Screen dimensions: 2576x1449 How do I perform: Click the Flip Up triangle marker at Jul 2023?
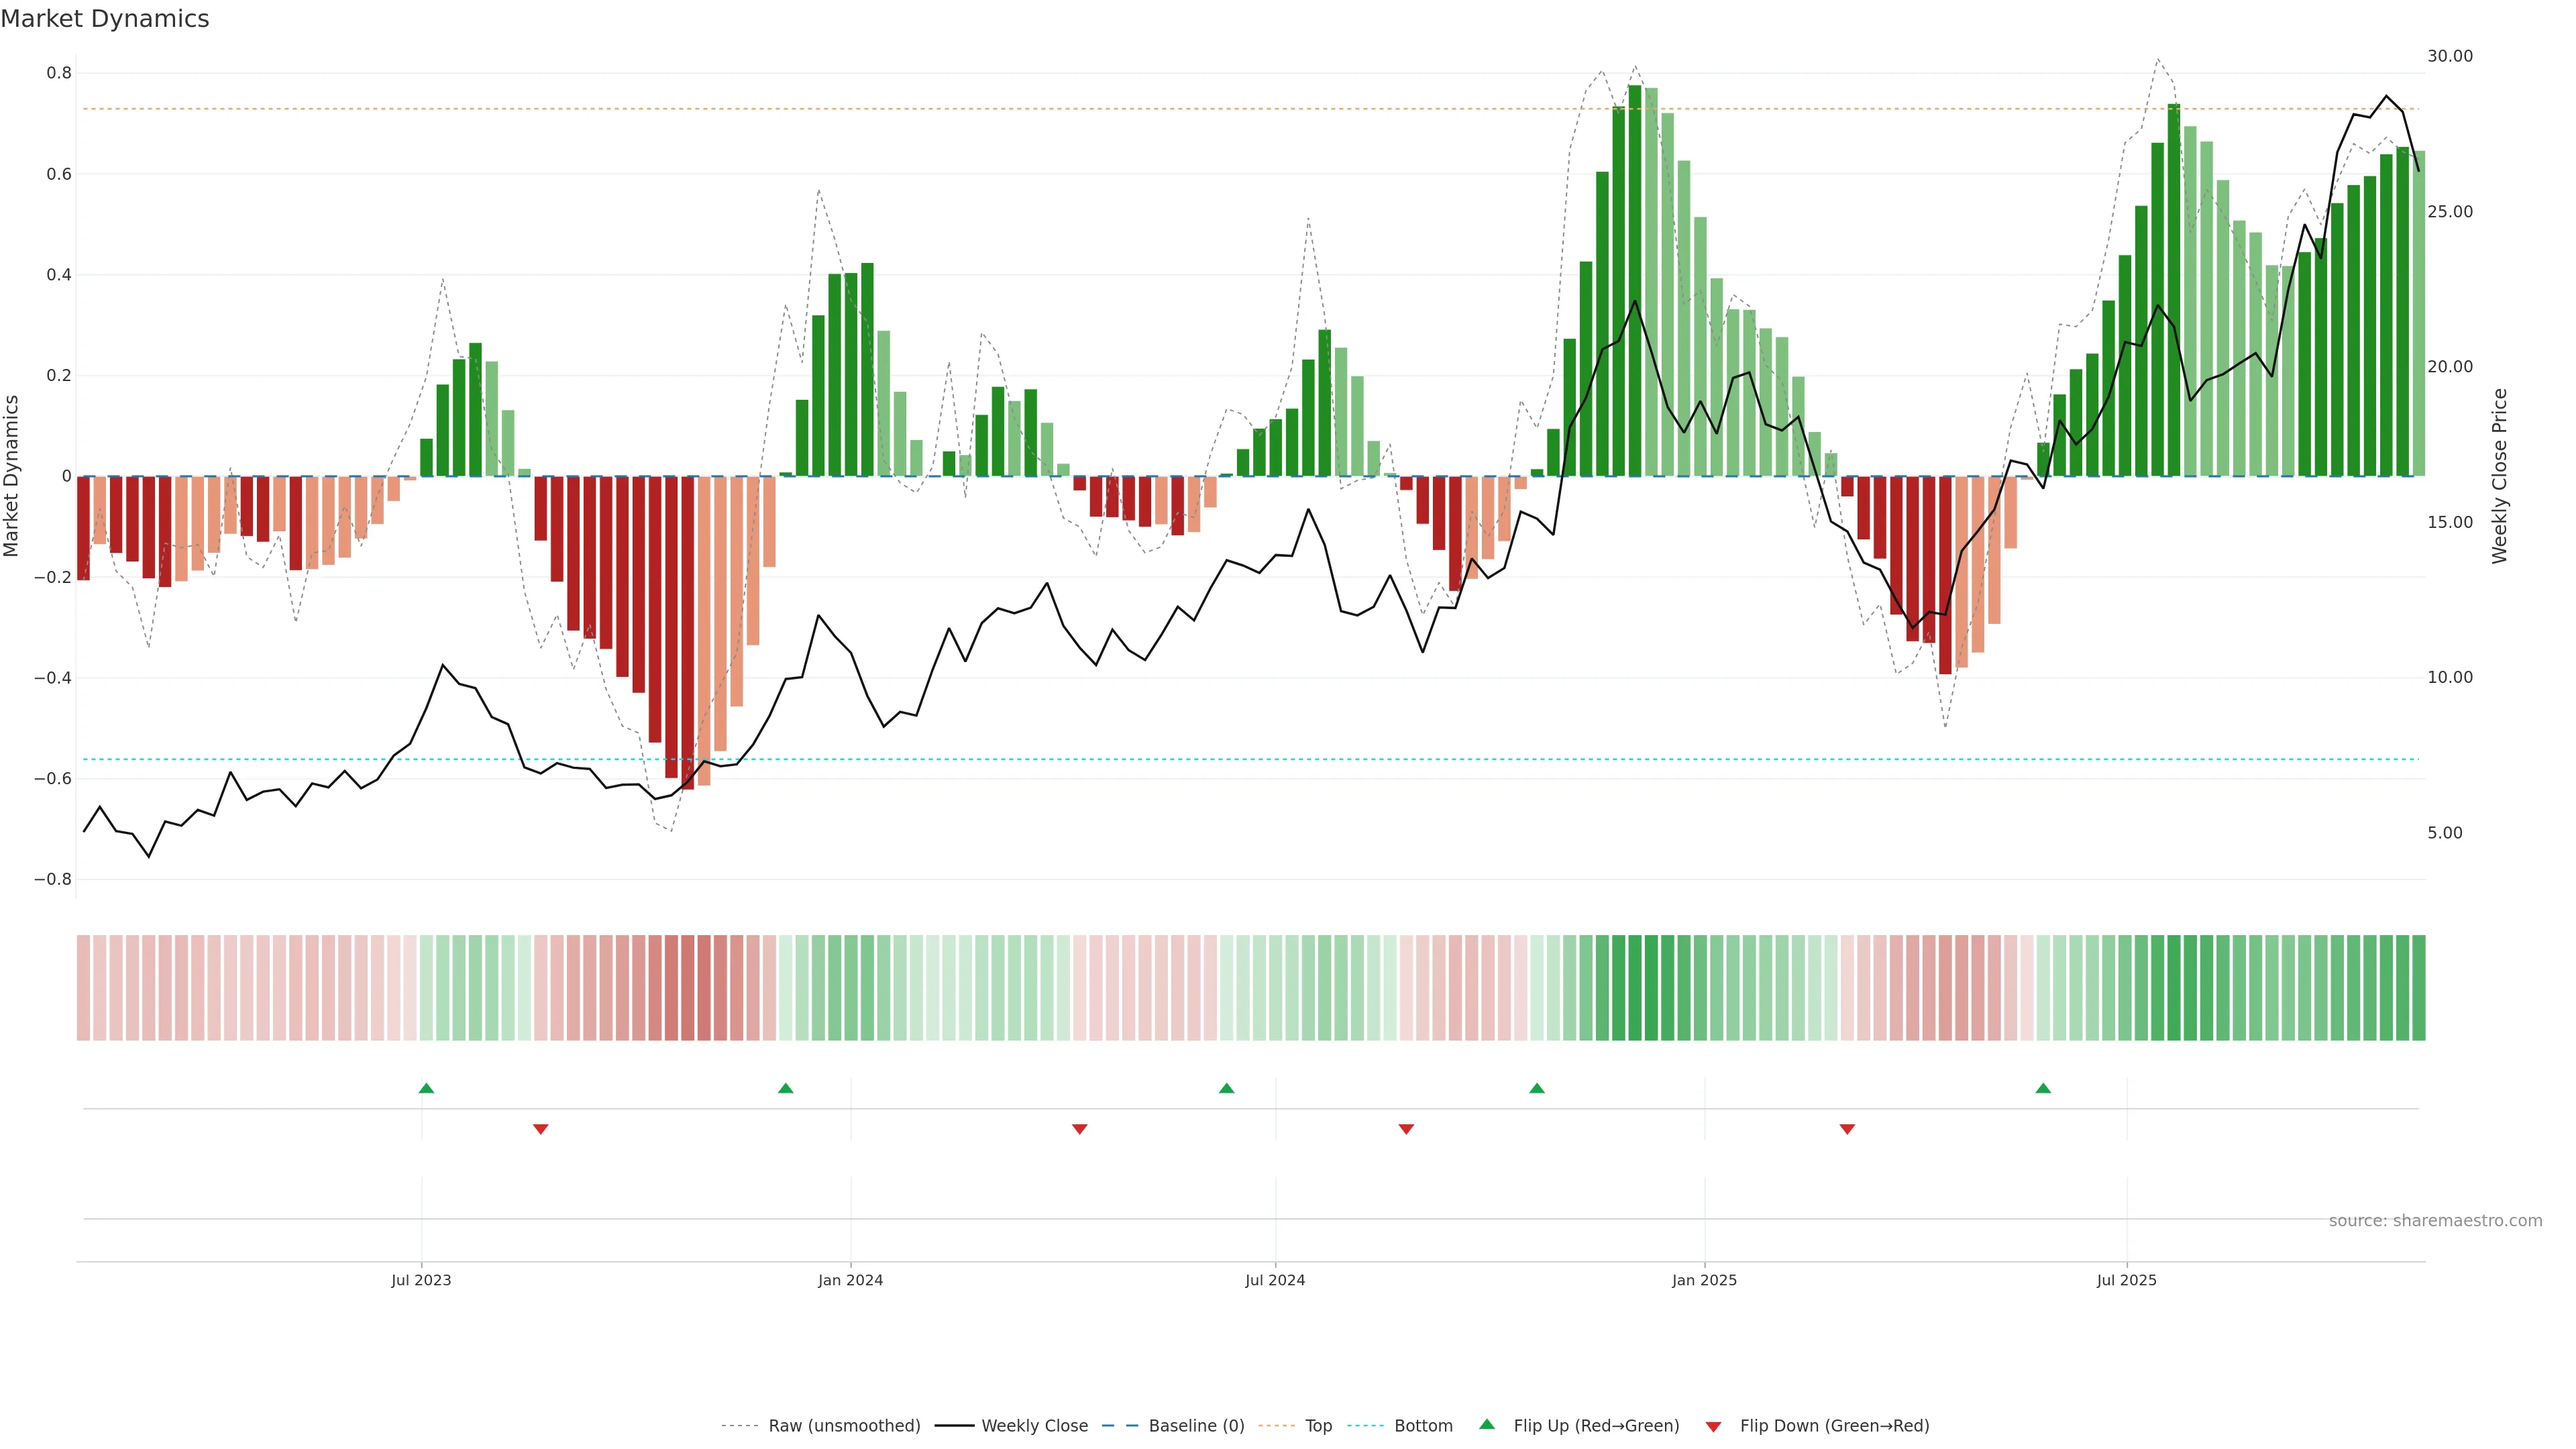click(426, 1088)
